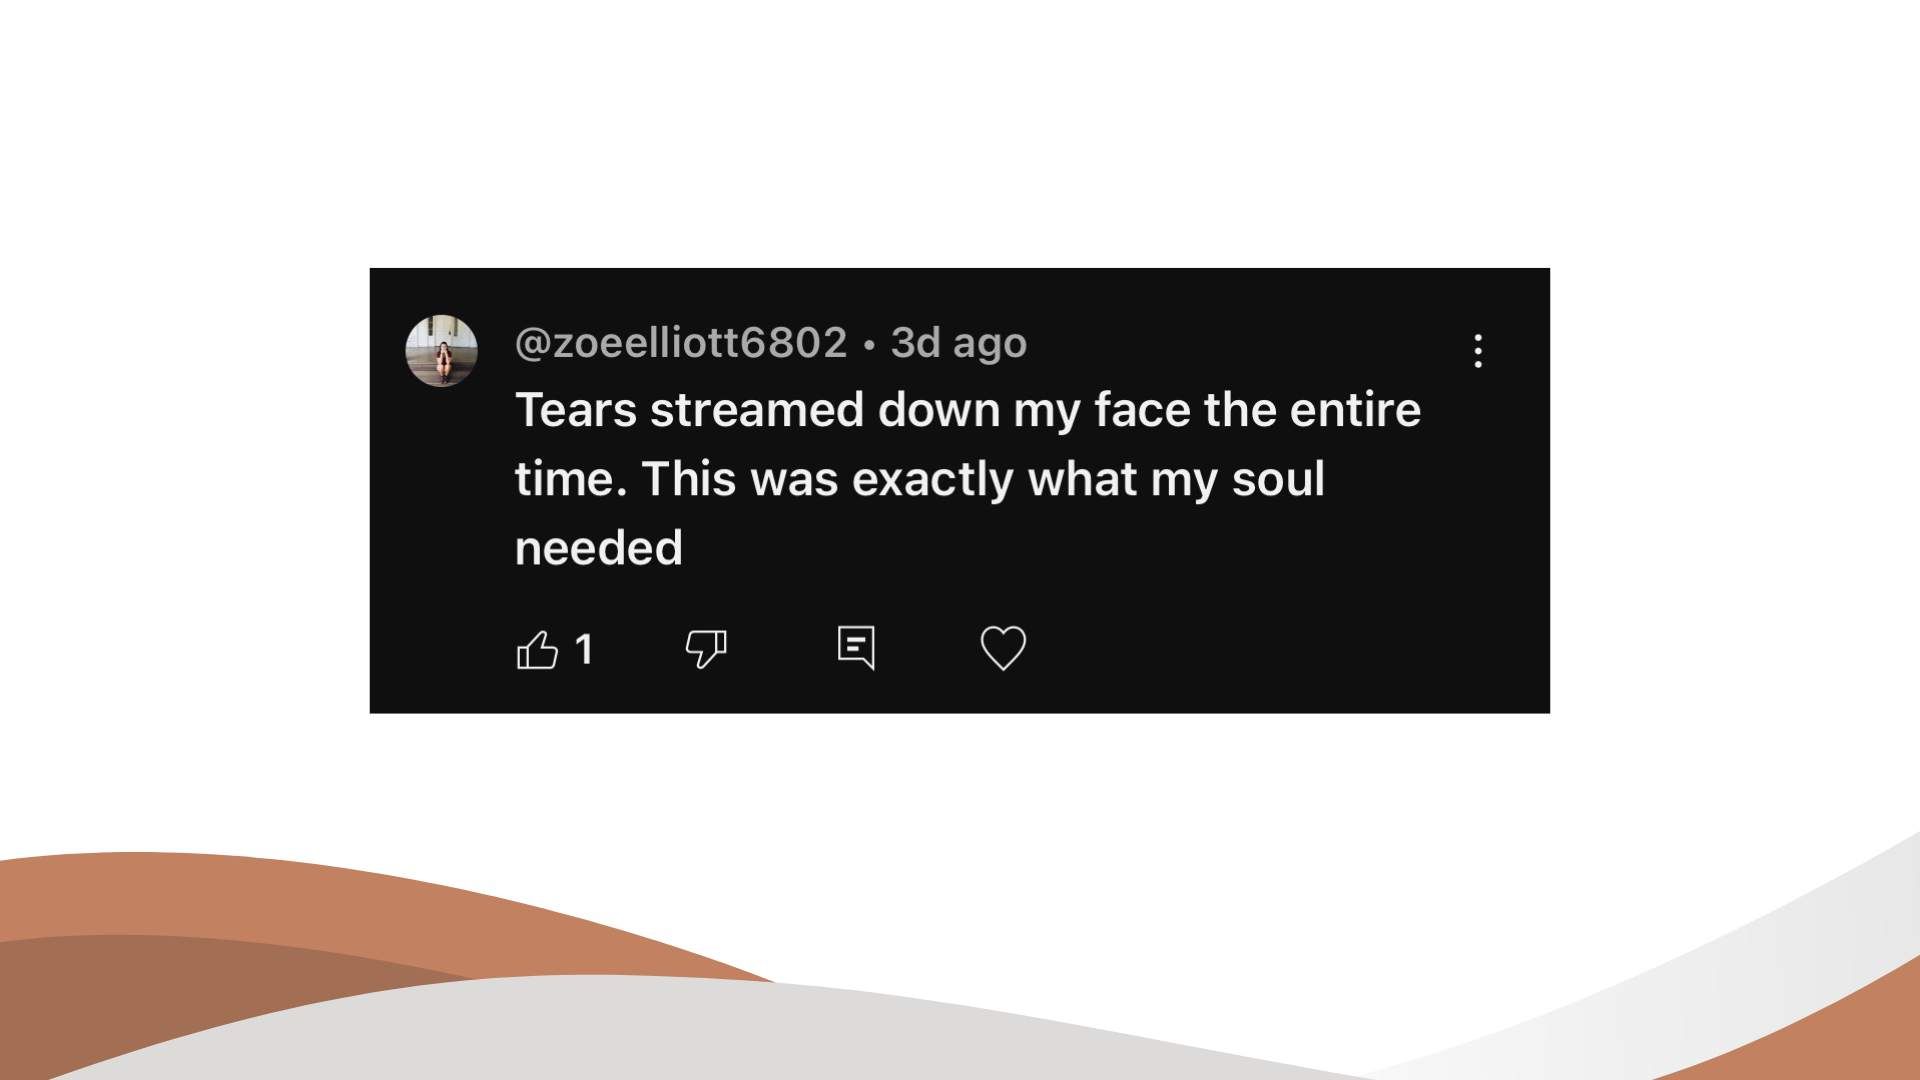Click the word "streamed" in the comment

757,410
